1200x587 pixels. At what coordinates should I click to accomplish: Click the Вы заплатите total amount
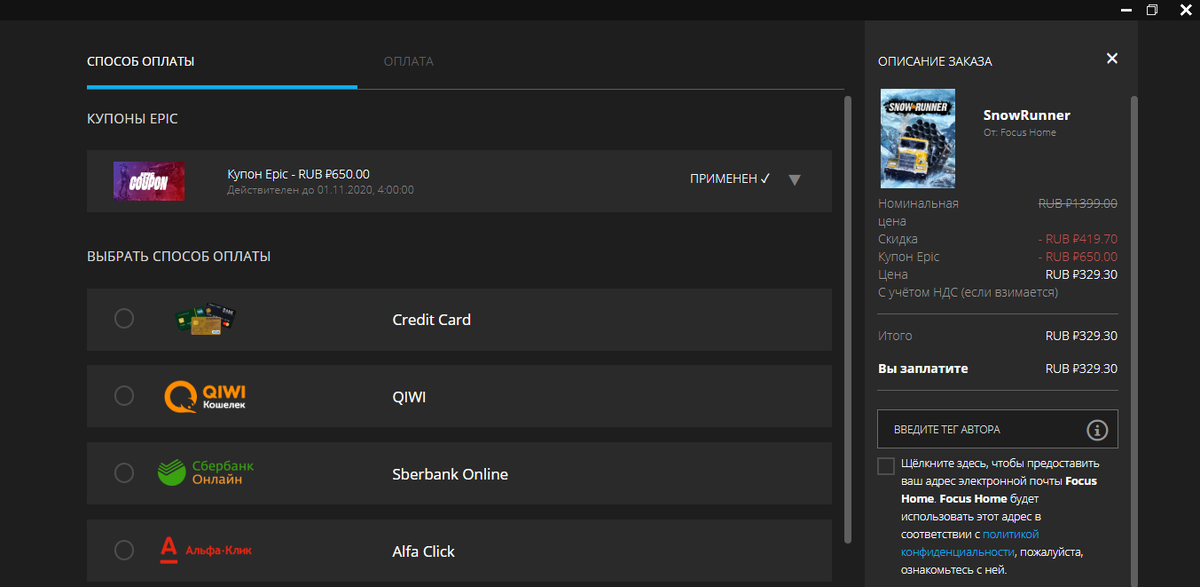tap(1081, 368)
